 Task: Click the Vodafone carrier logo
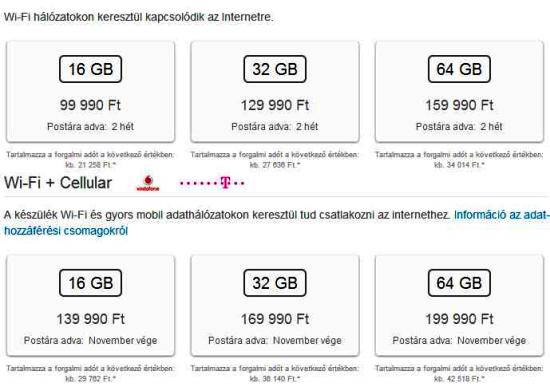(148, 183)
